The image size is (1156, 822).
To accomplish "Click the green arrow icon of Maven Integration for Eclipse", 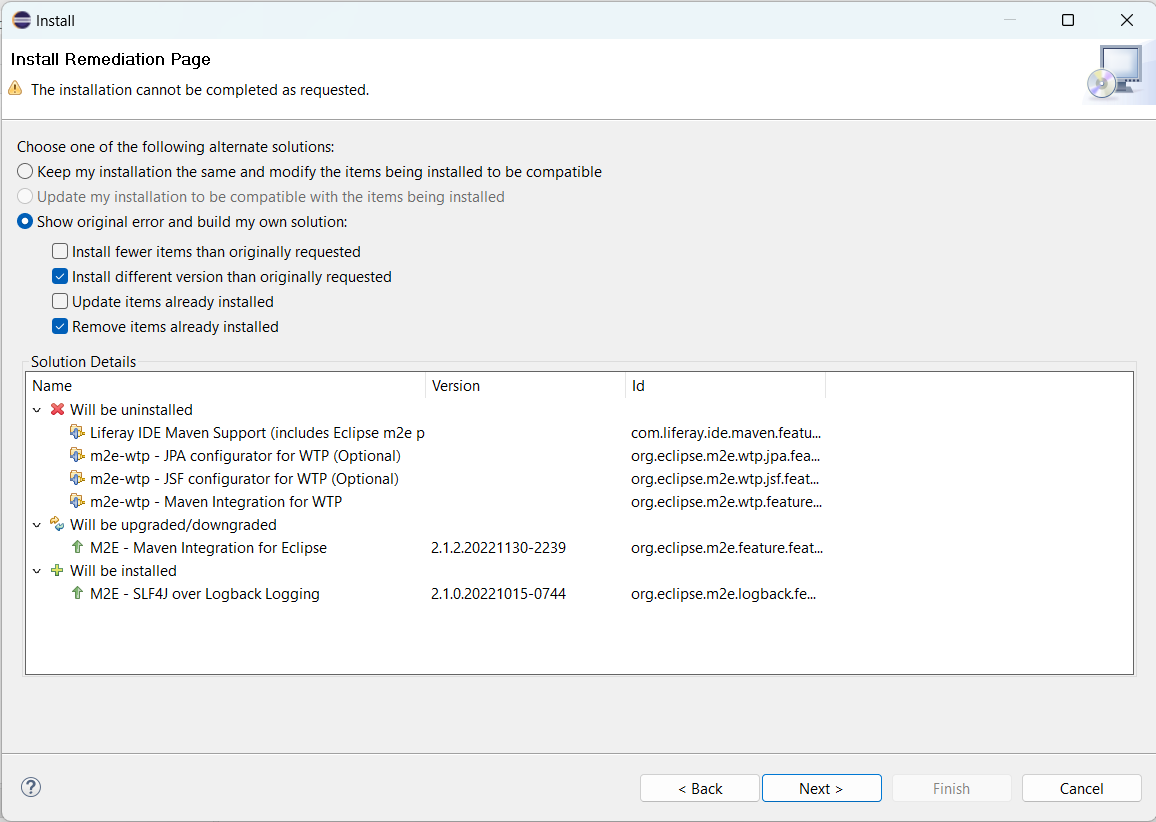I will (x=77, y=547).
